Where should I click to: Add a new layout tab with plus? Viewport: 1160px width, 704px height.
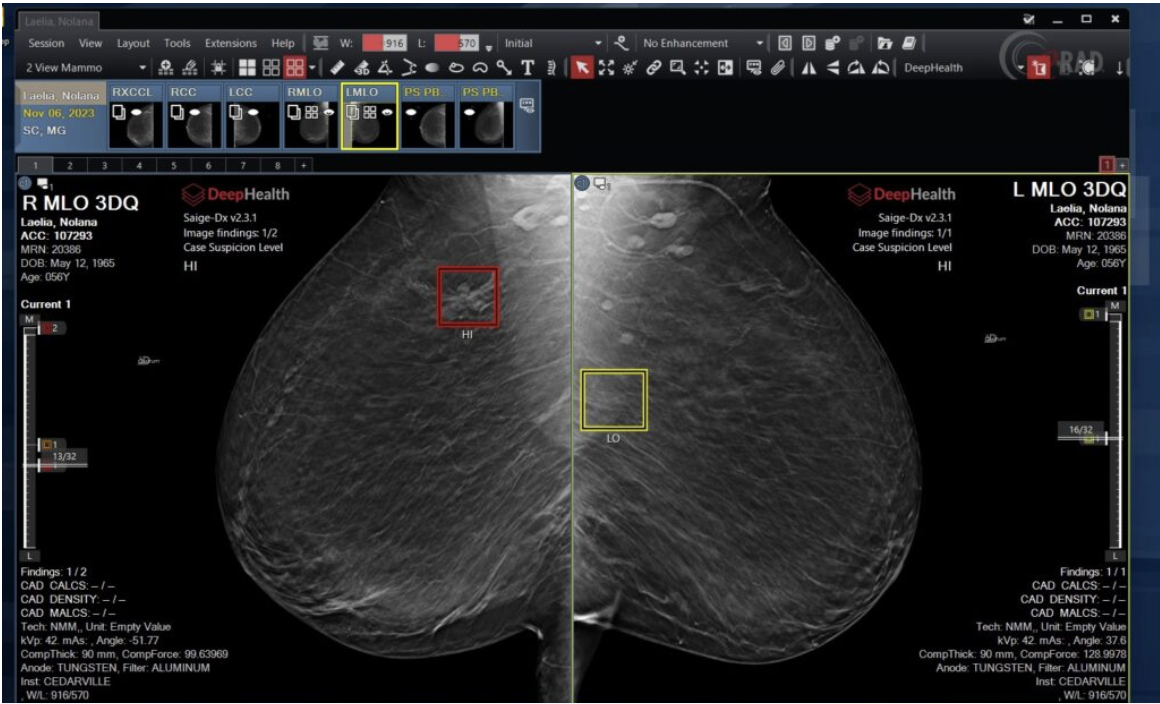click(303, 166)
